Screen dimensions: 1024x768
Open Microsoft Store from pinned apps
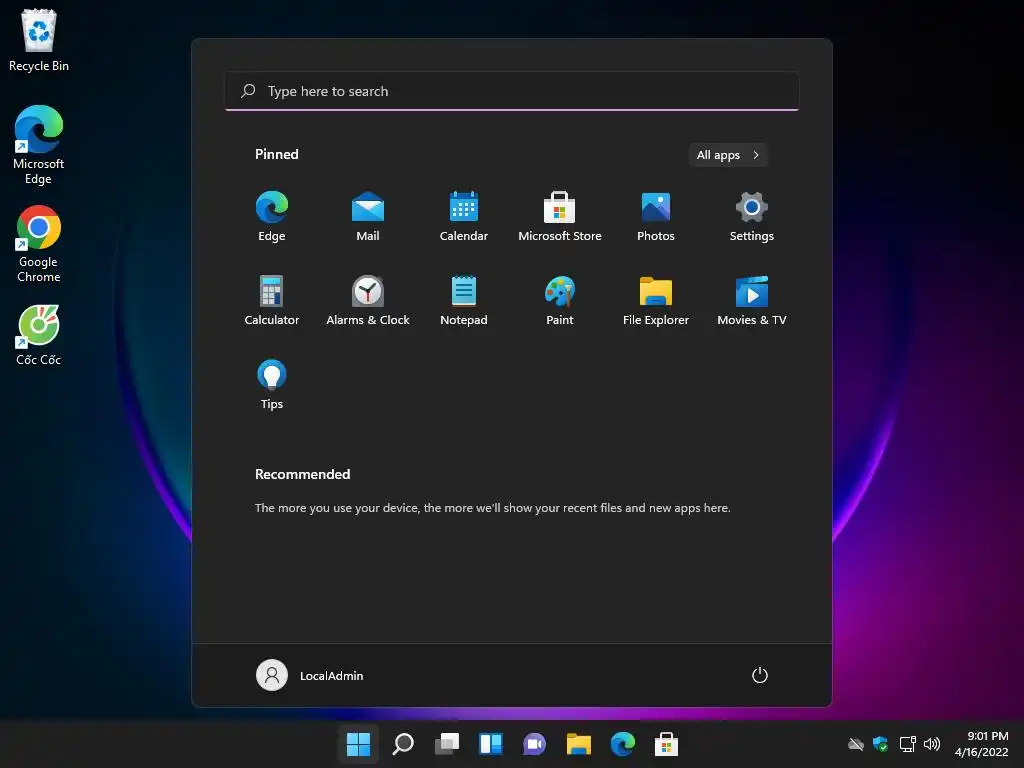pyautogui.click(x=560, y=216)
